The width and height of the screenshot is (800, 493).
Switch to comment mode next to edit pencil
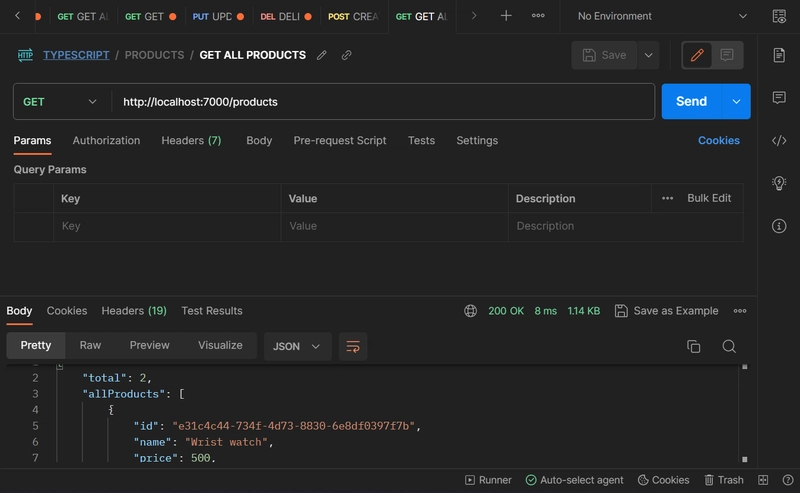727,55
